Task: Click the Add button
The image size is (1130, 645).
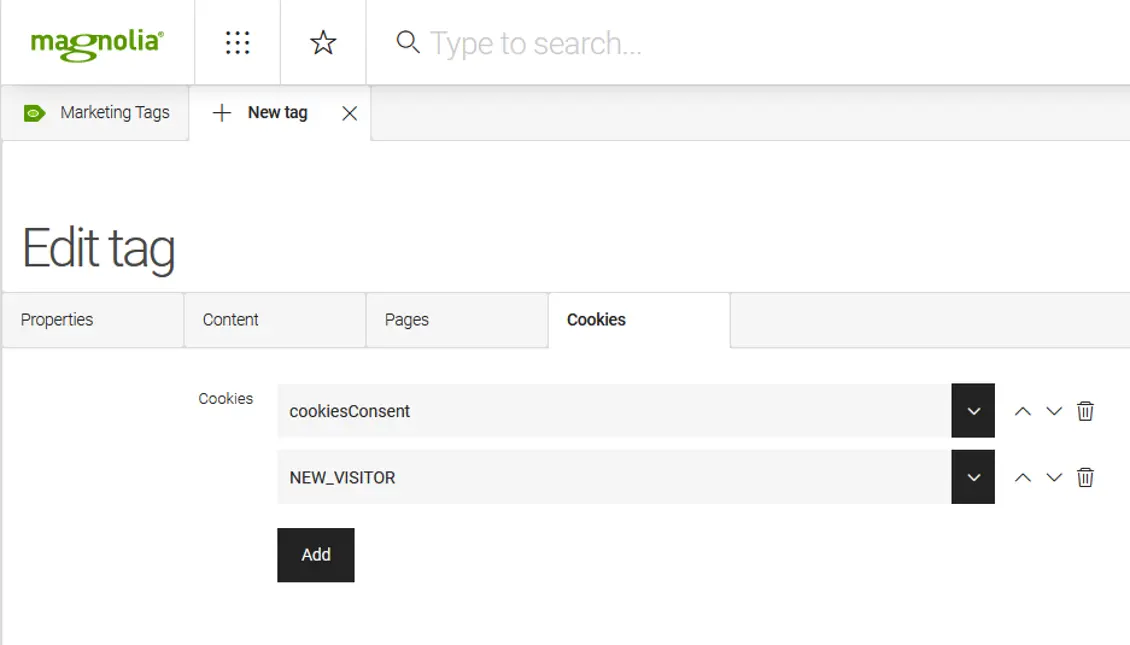Action: pos(315,554)
